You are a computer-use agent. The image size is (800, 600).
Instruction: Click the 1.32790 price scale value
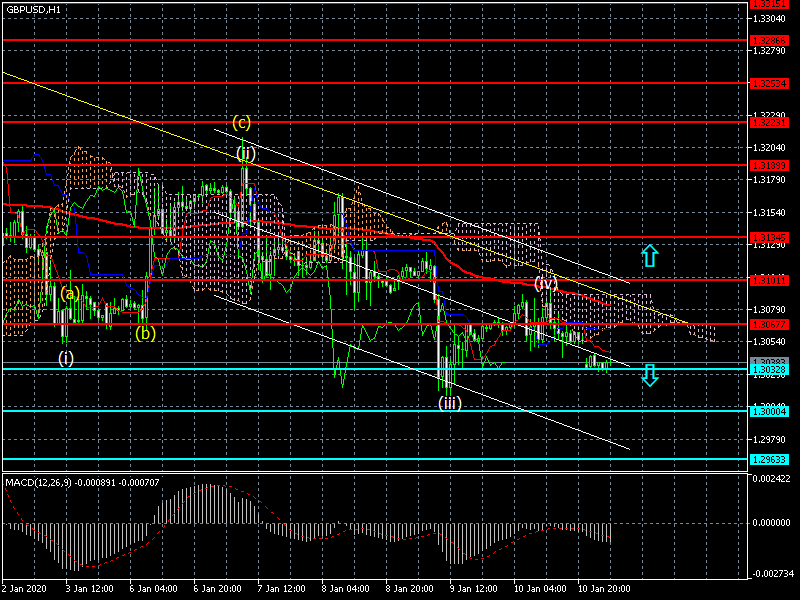[769, 51]
